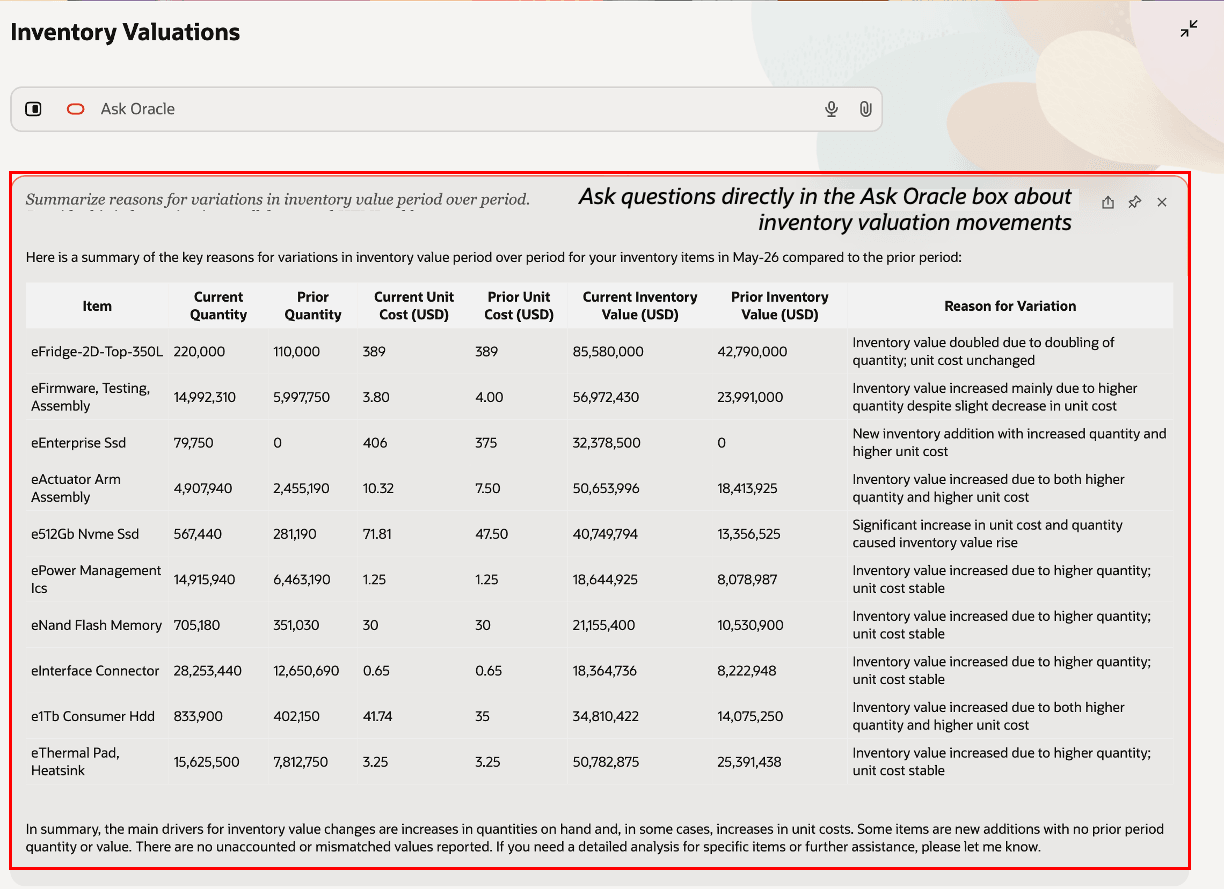
Task: Click the 32,378,500 inventory value cell
Action: (607, 443)
